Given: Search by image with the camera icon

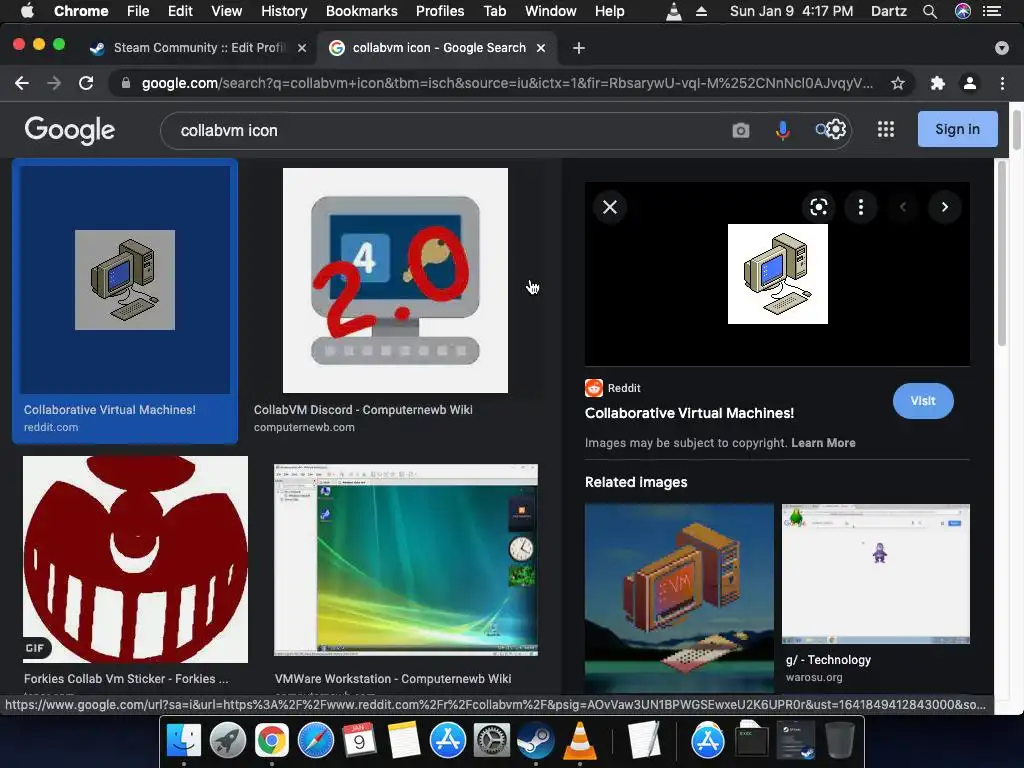Looking at the screenshot, I should 741,131.
